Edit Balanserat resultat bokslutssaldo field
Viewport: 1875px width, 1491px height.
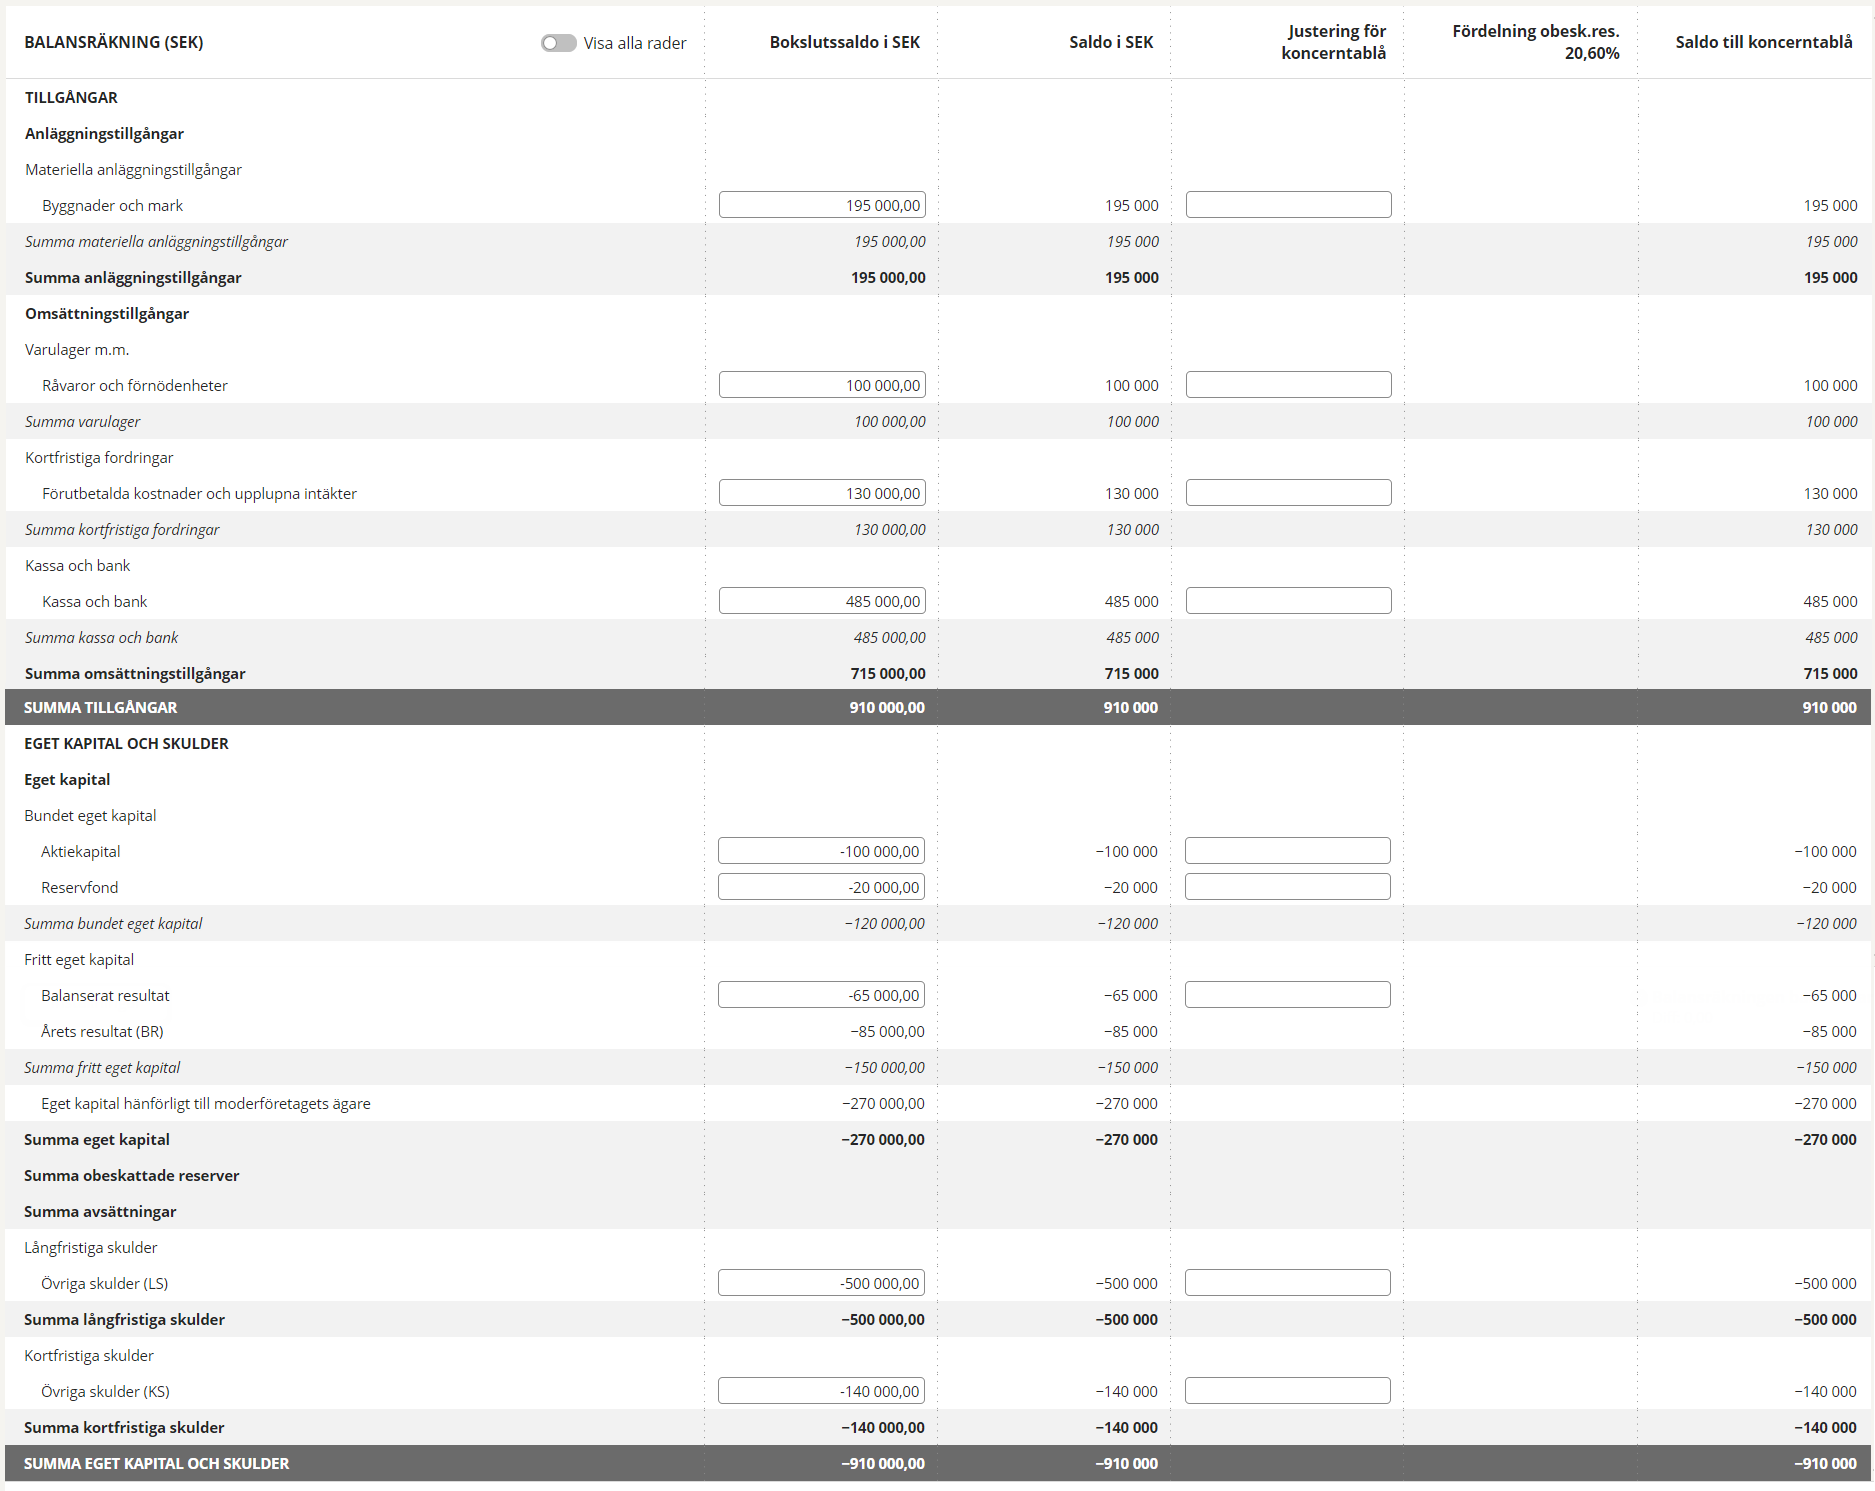click(x=820, y=995)
